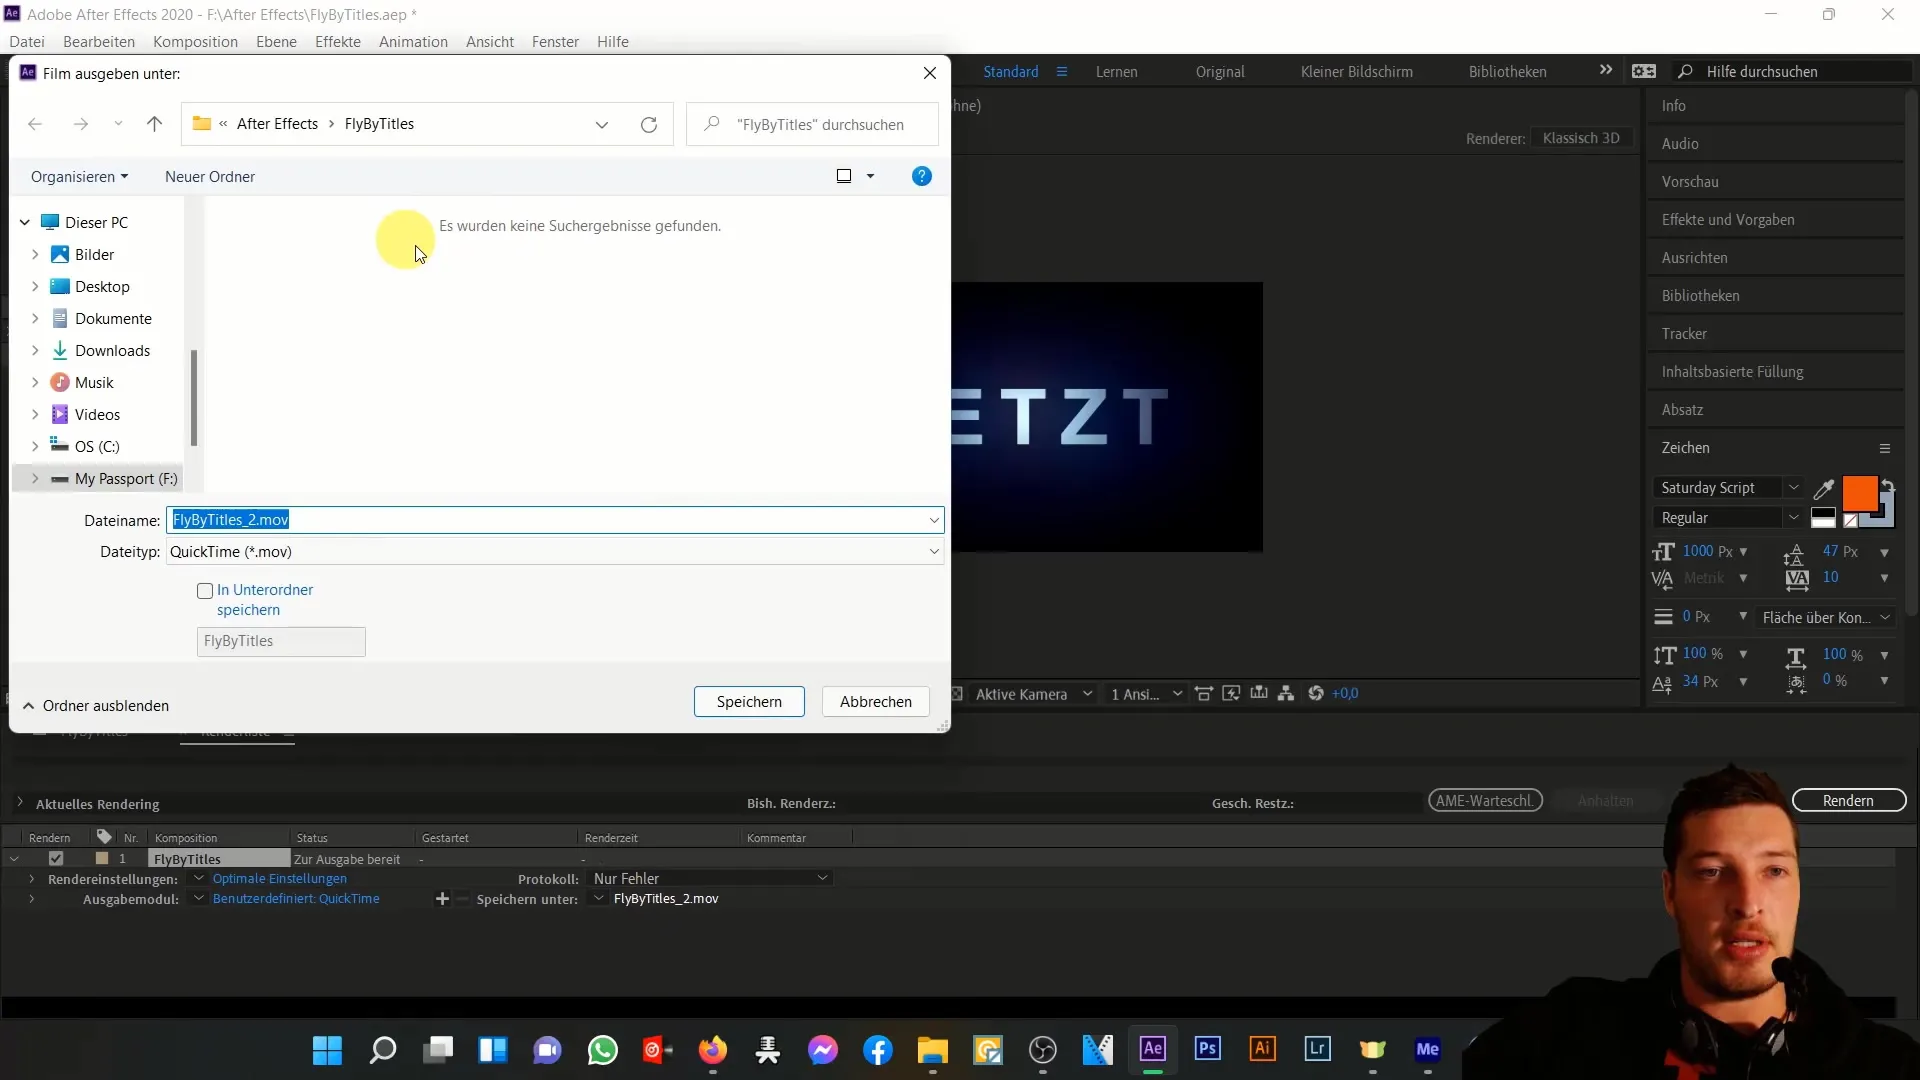Click the no-color swatch in the Zeichen panel
Image resolution: width=1920 pixels, height=1080 pixels.
(1851, 520)
